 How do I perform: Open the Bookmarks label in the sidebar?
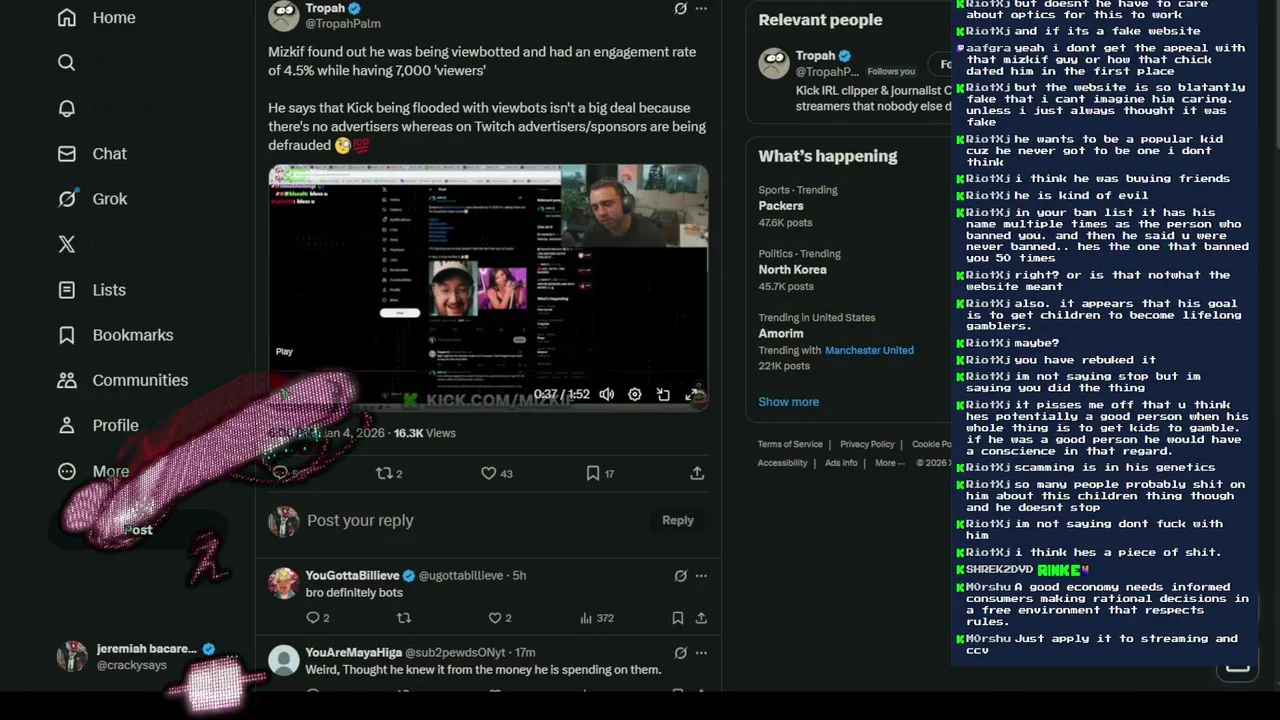133,335
